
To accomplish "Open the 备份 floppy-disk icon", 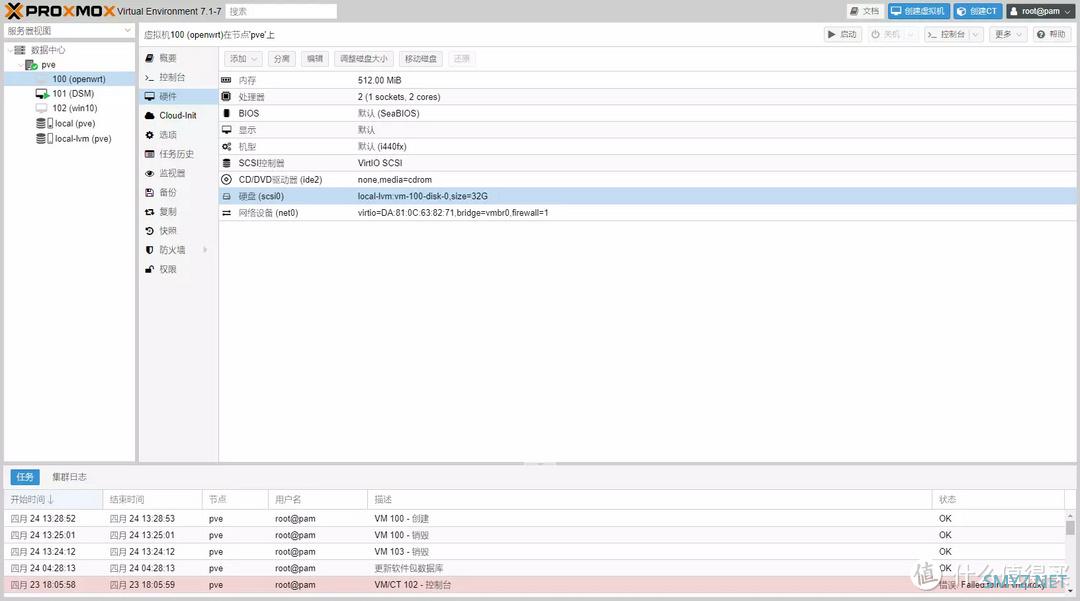I will click(x=149, y=193).
